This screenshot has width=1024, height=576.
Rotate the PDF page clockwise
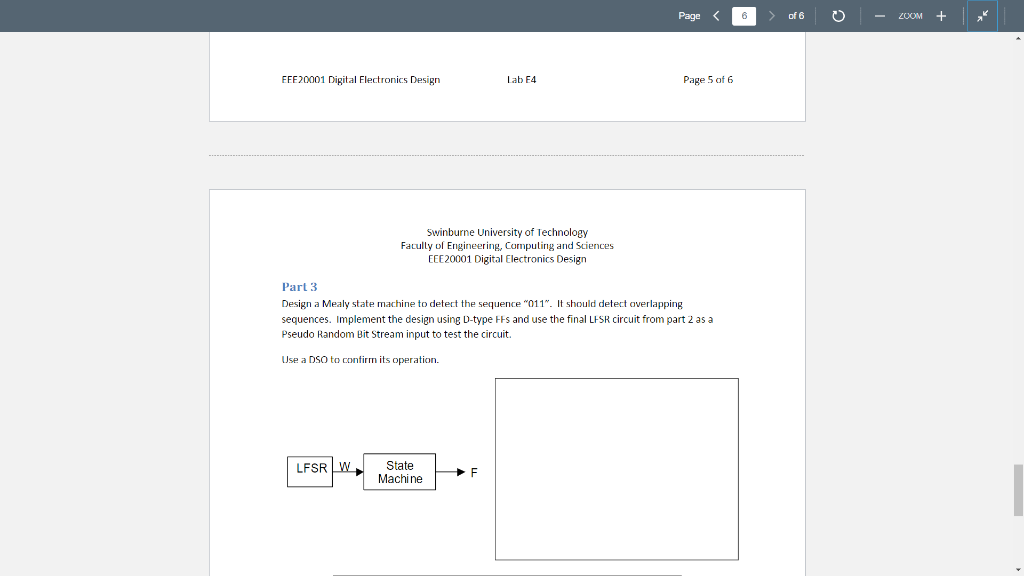click(838, 15)
